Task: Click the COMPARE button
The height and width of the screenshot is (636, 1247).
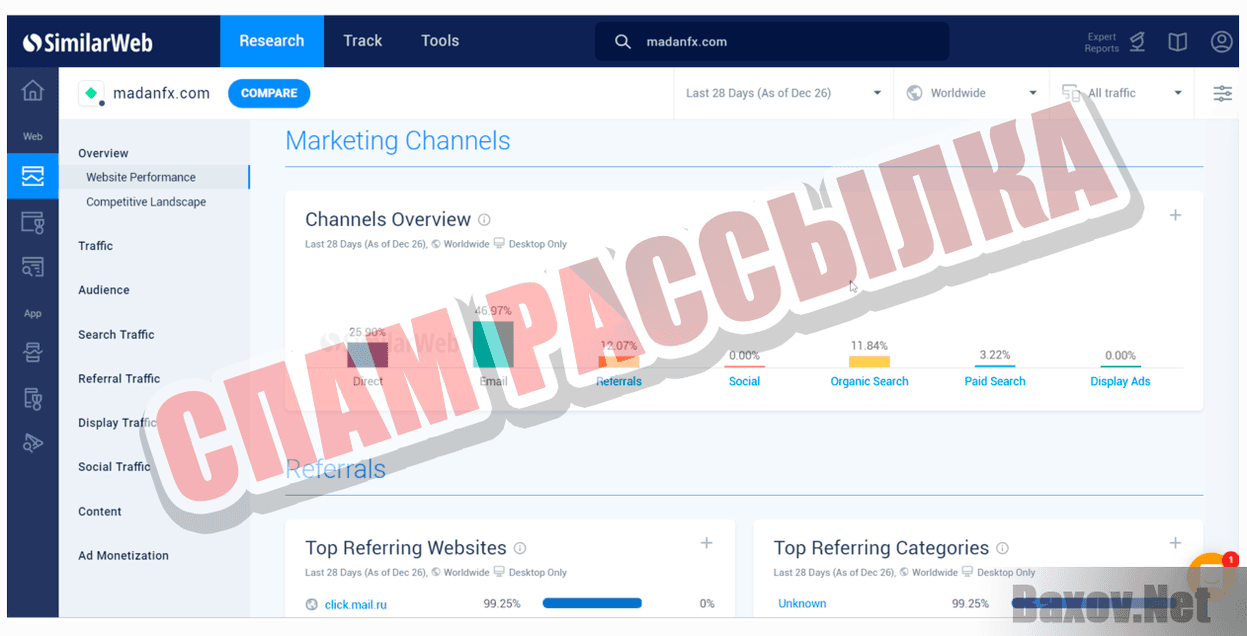Action: (x=269, y=93)
